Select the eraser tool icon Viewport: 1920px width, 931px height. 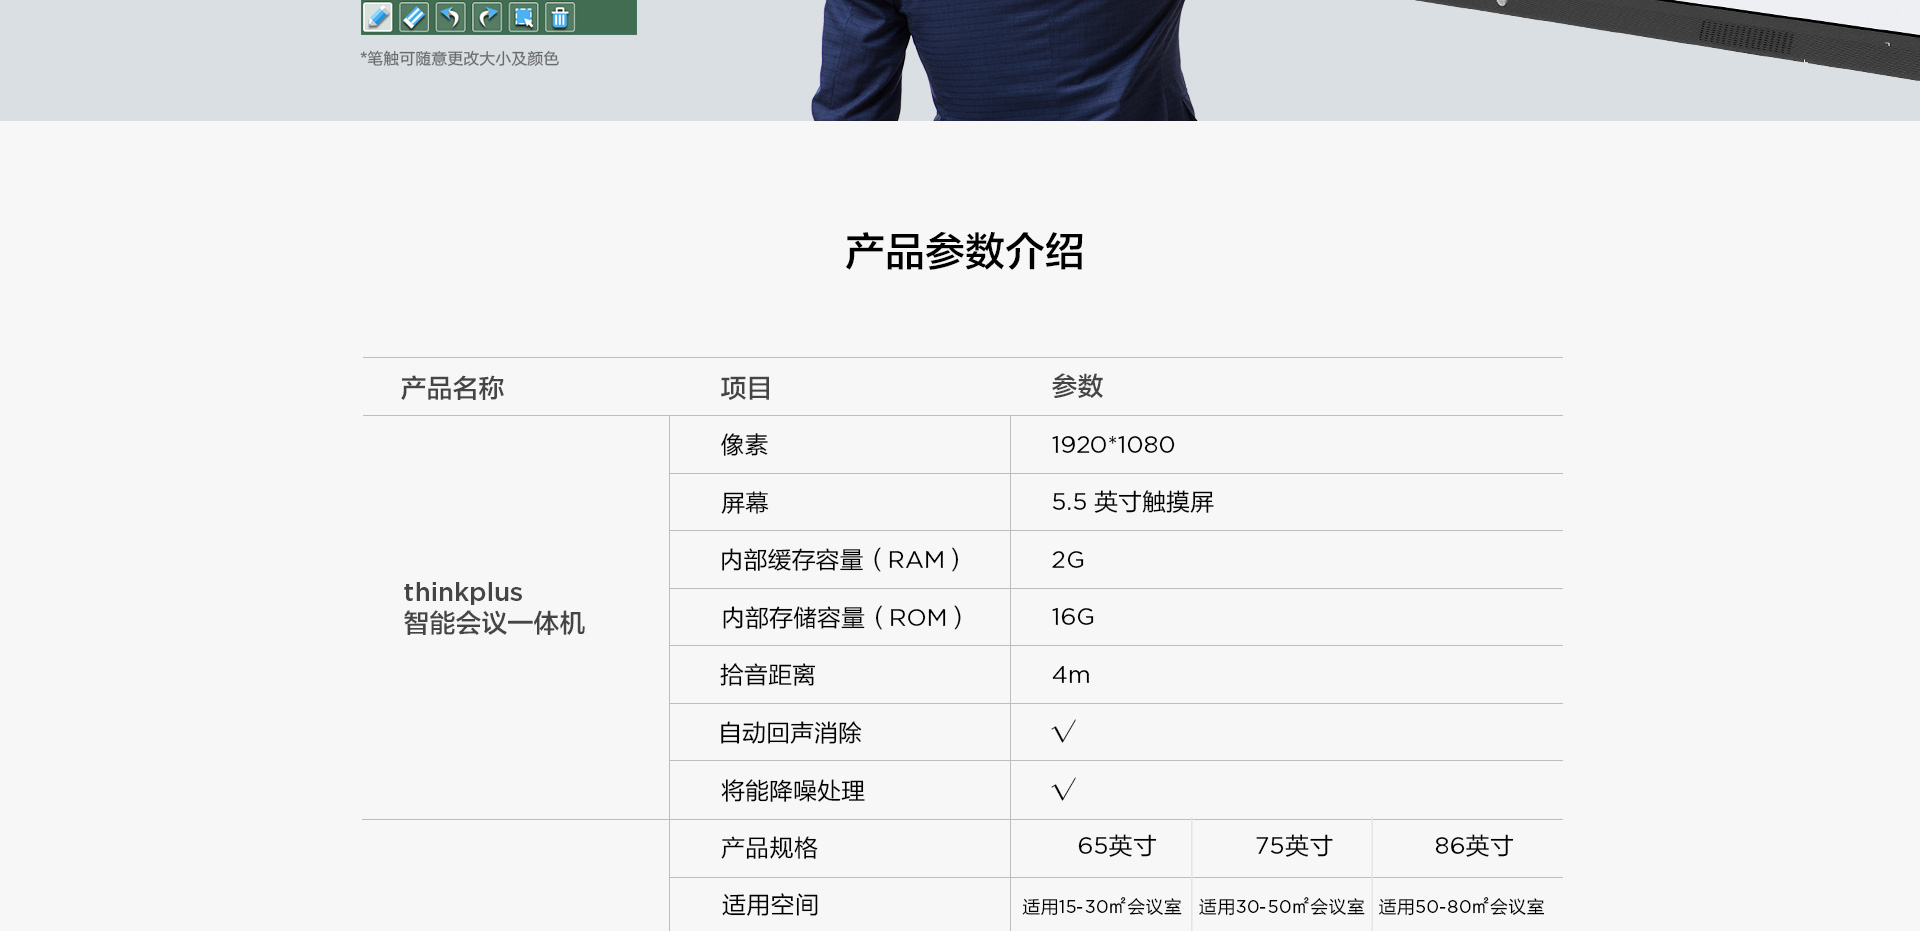point(414,17)
